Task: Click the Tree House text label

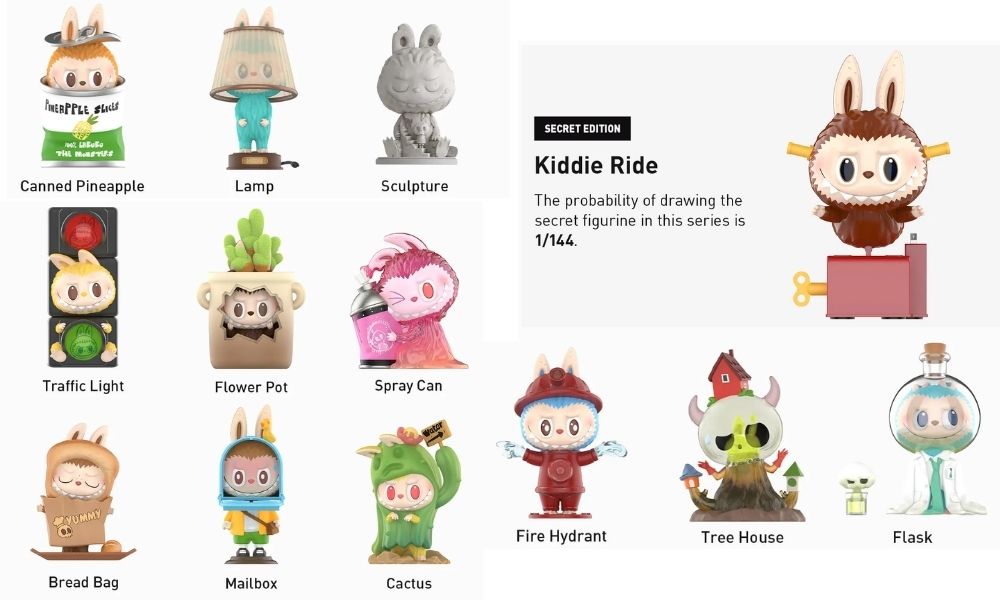Action: tap(742, 538)
